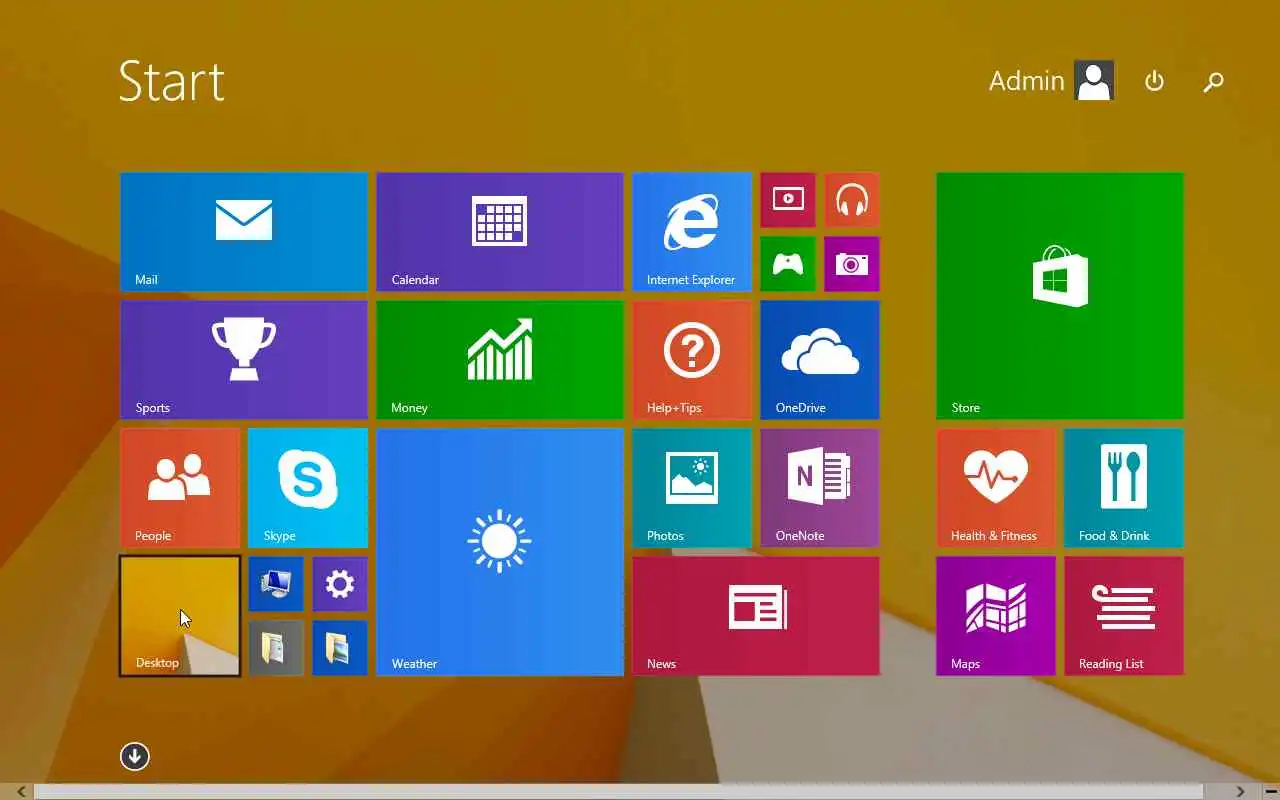The width and height of the screenshot is (1280, 800).
Task: Show all apps with the down arrow
Action: click(x=135, y=757)
